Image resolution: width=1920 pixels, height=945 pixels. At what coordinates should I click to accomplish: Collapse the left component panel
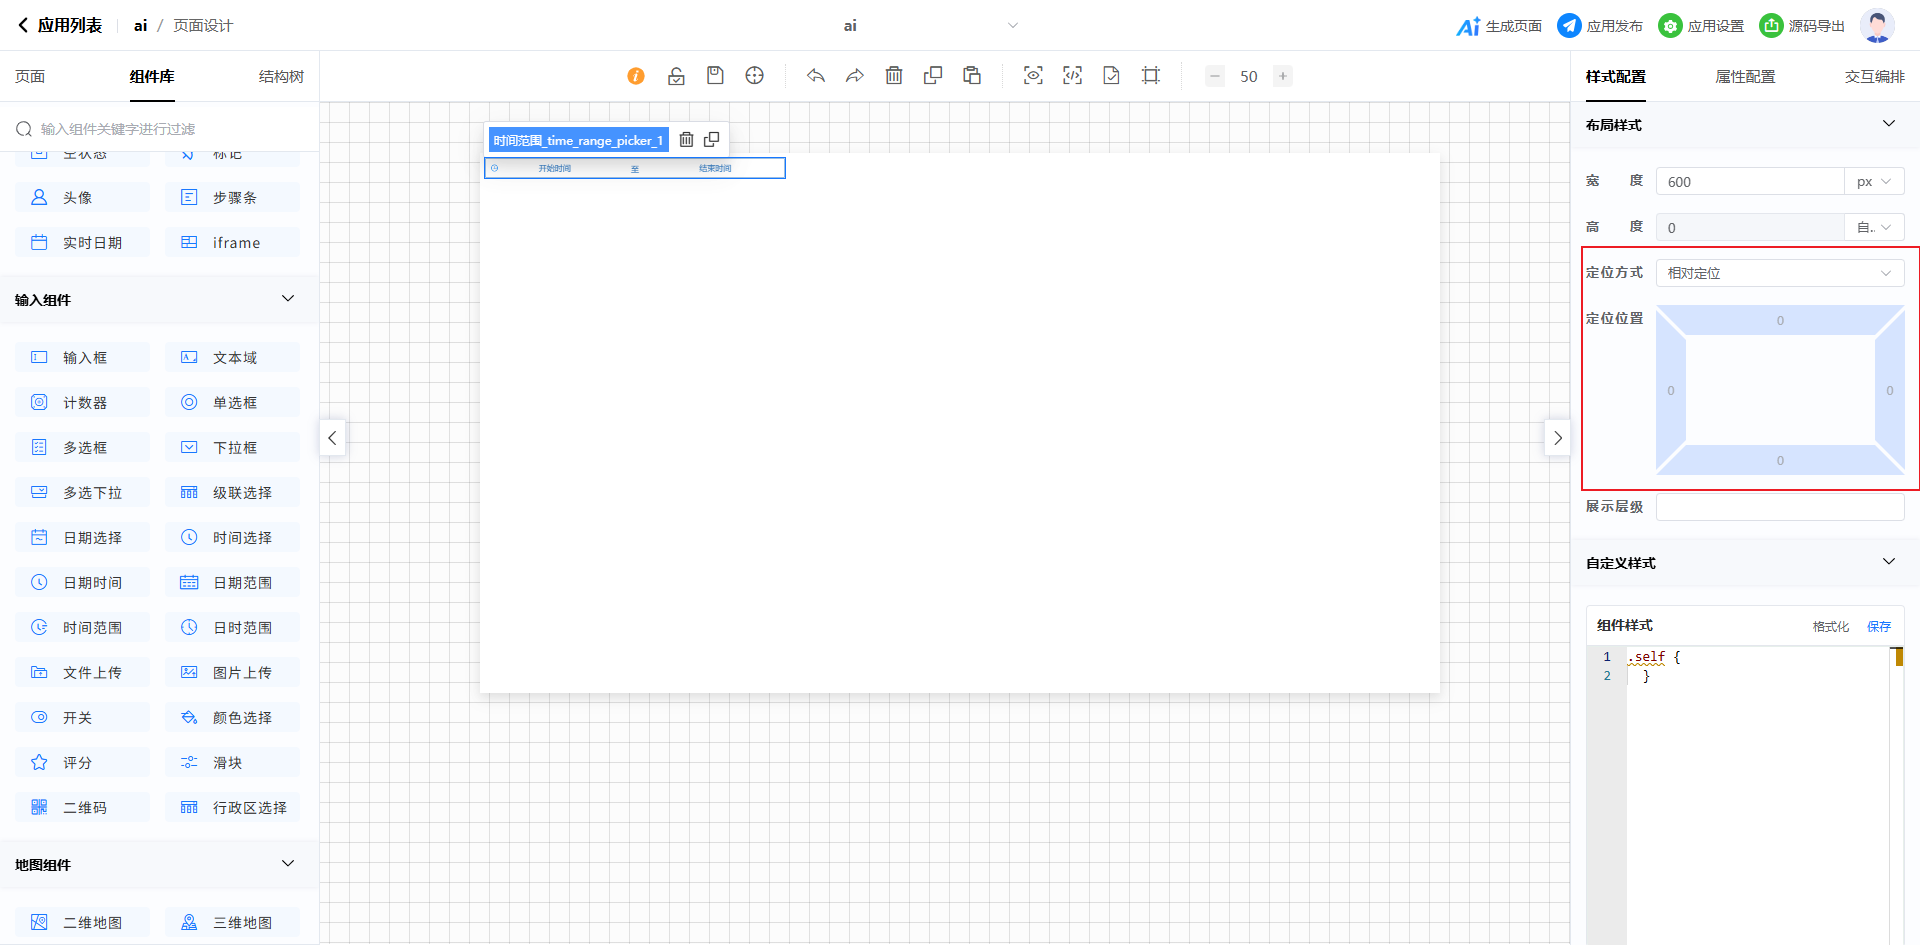(332, 438)
